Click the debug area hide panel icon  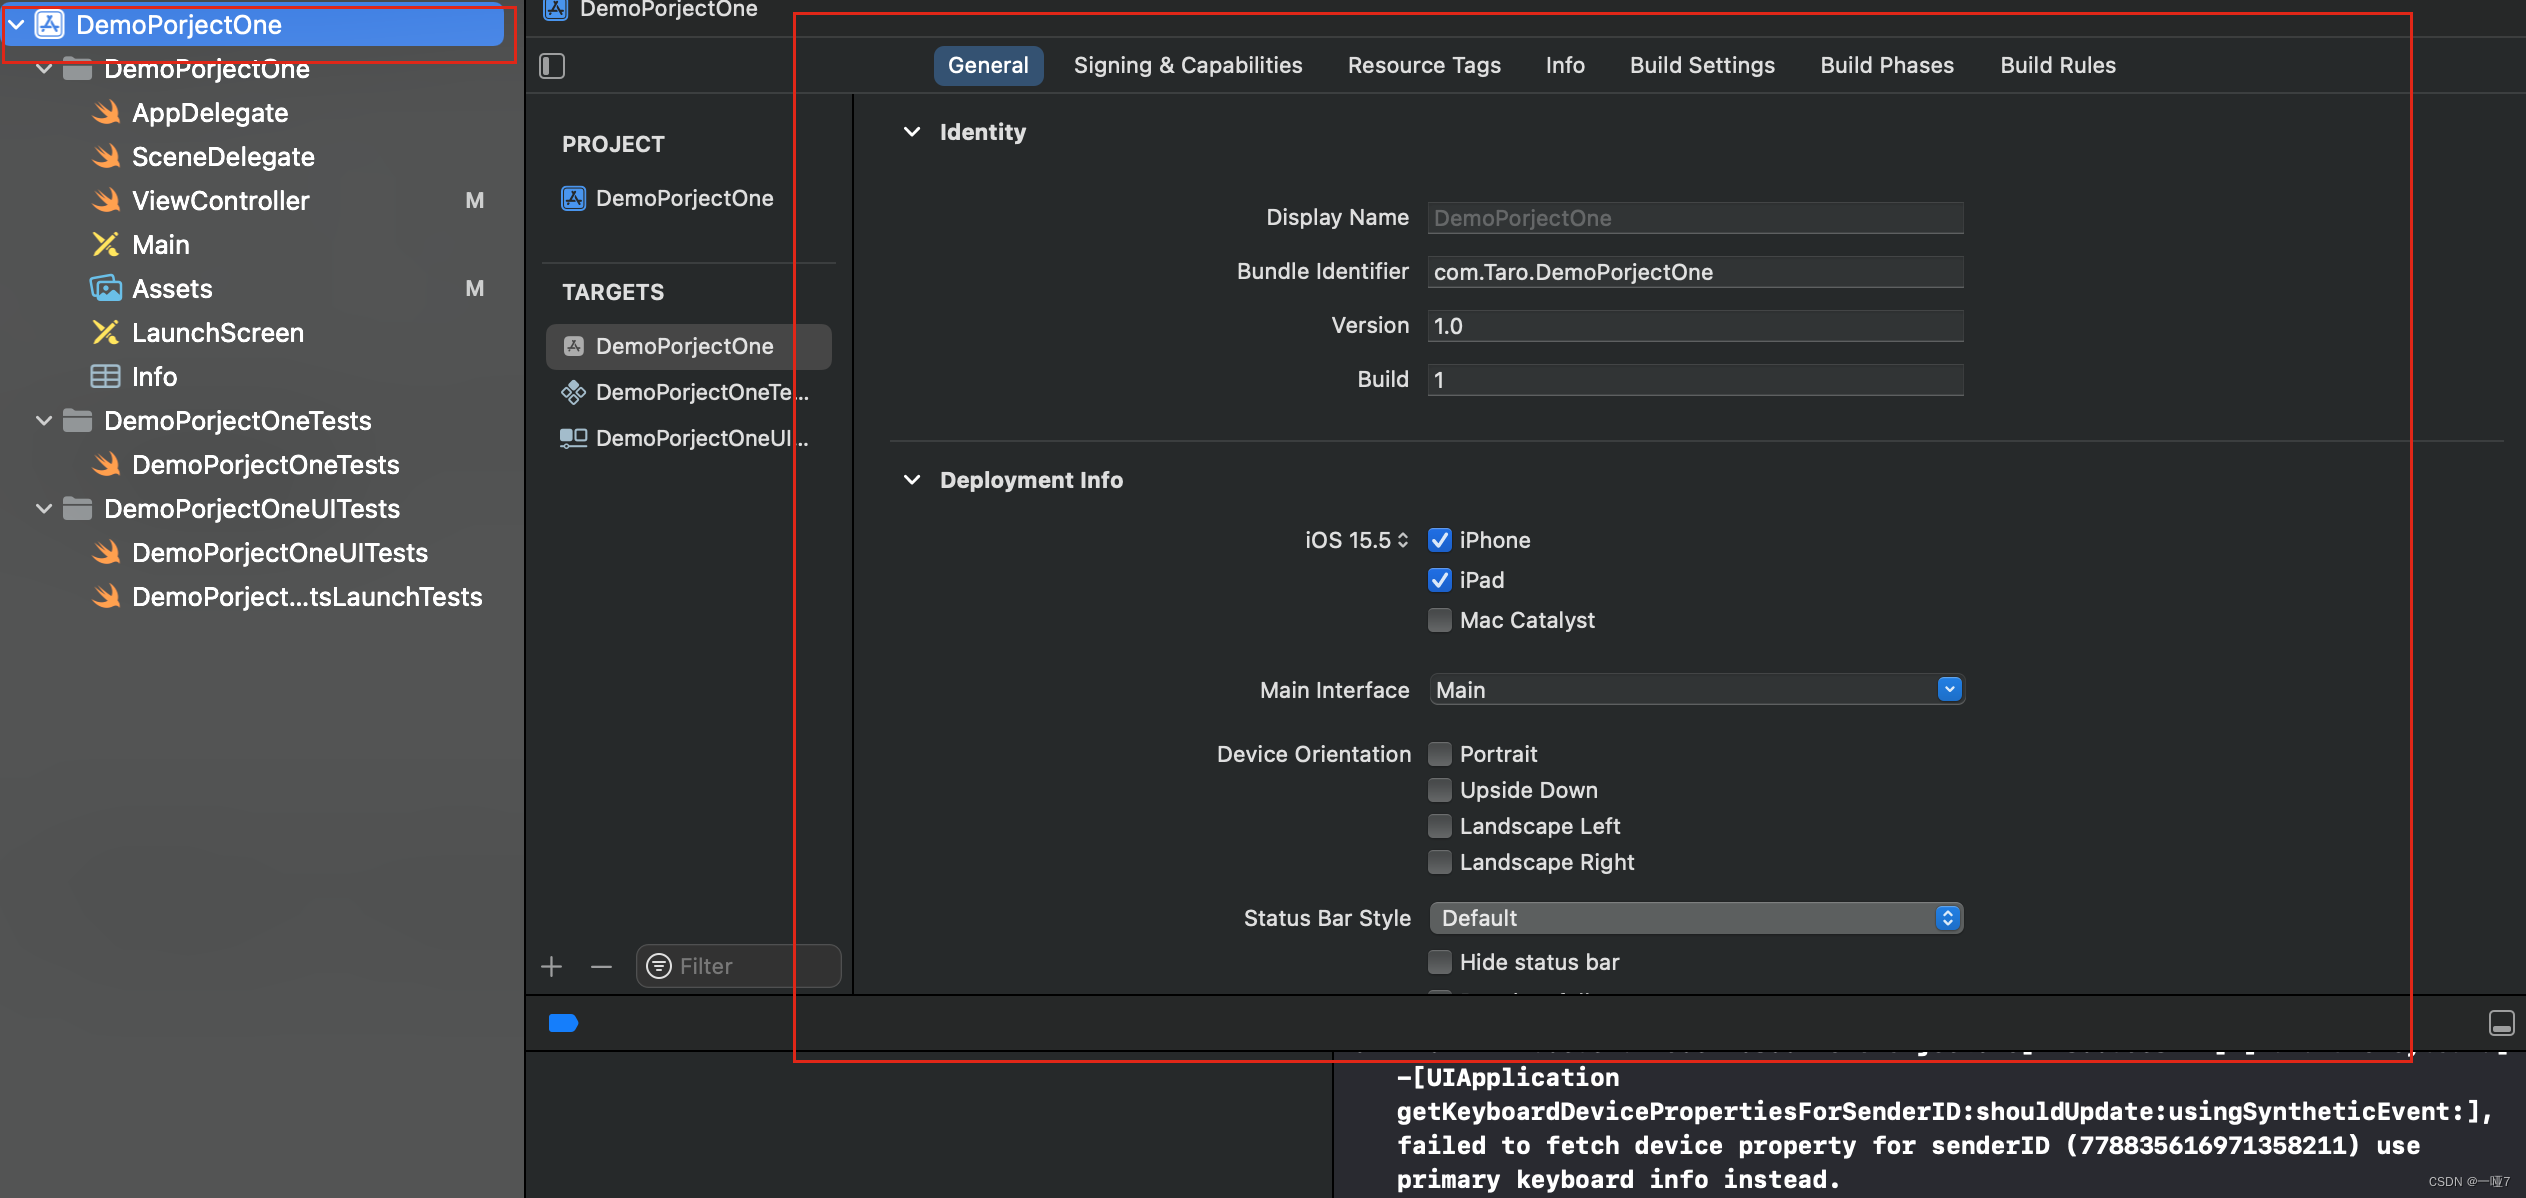pos(2501,1022)
